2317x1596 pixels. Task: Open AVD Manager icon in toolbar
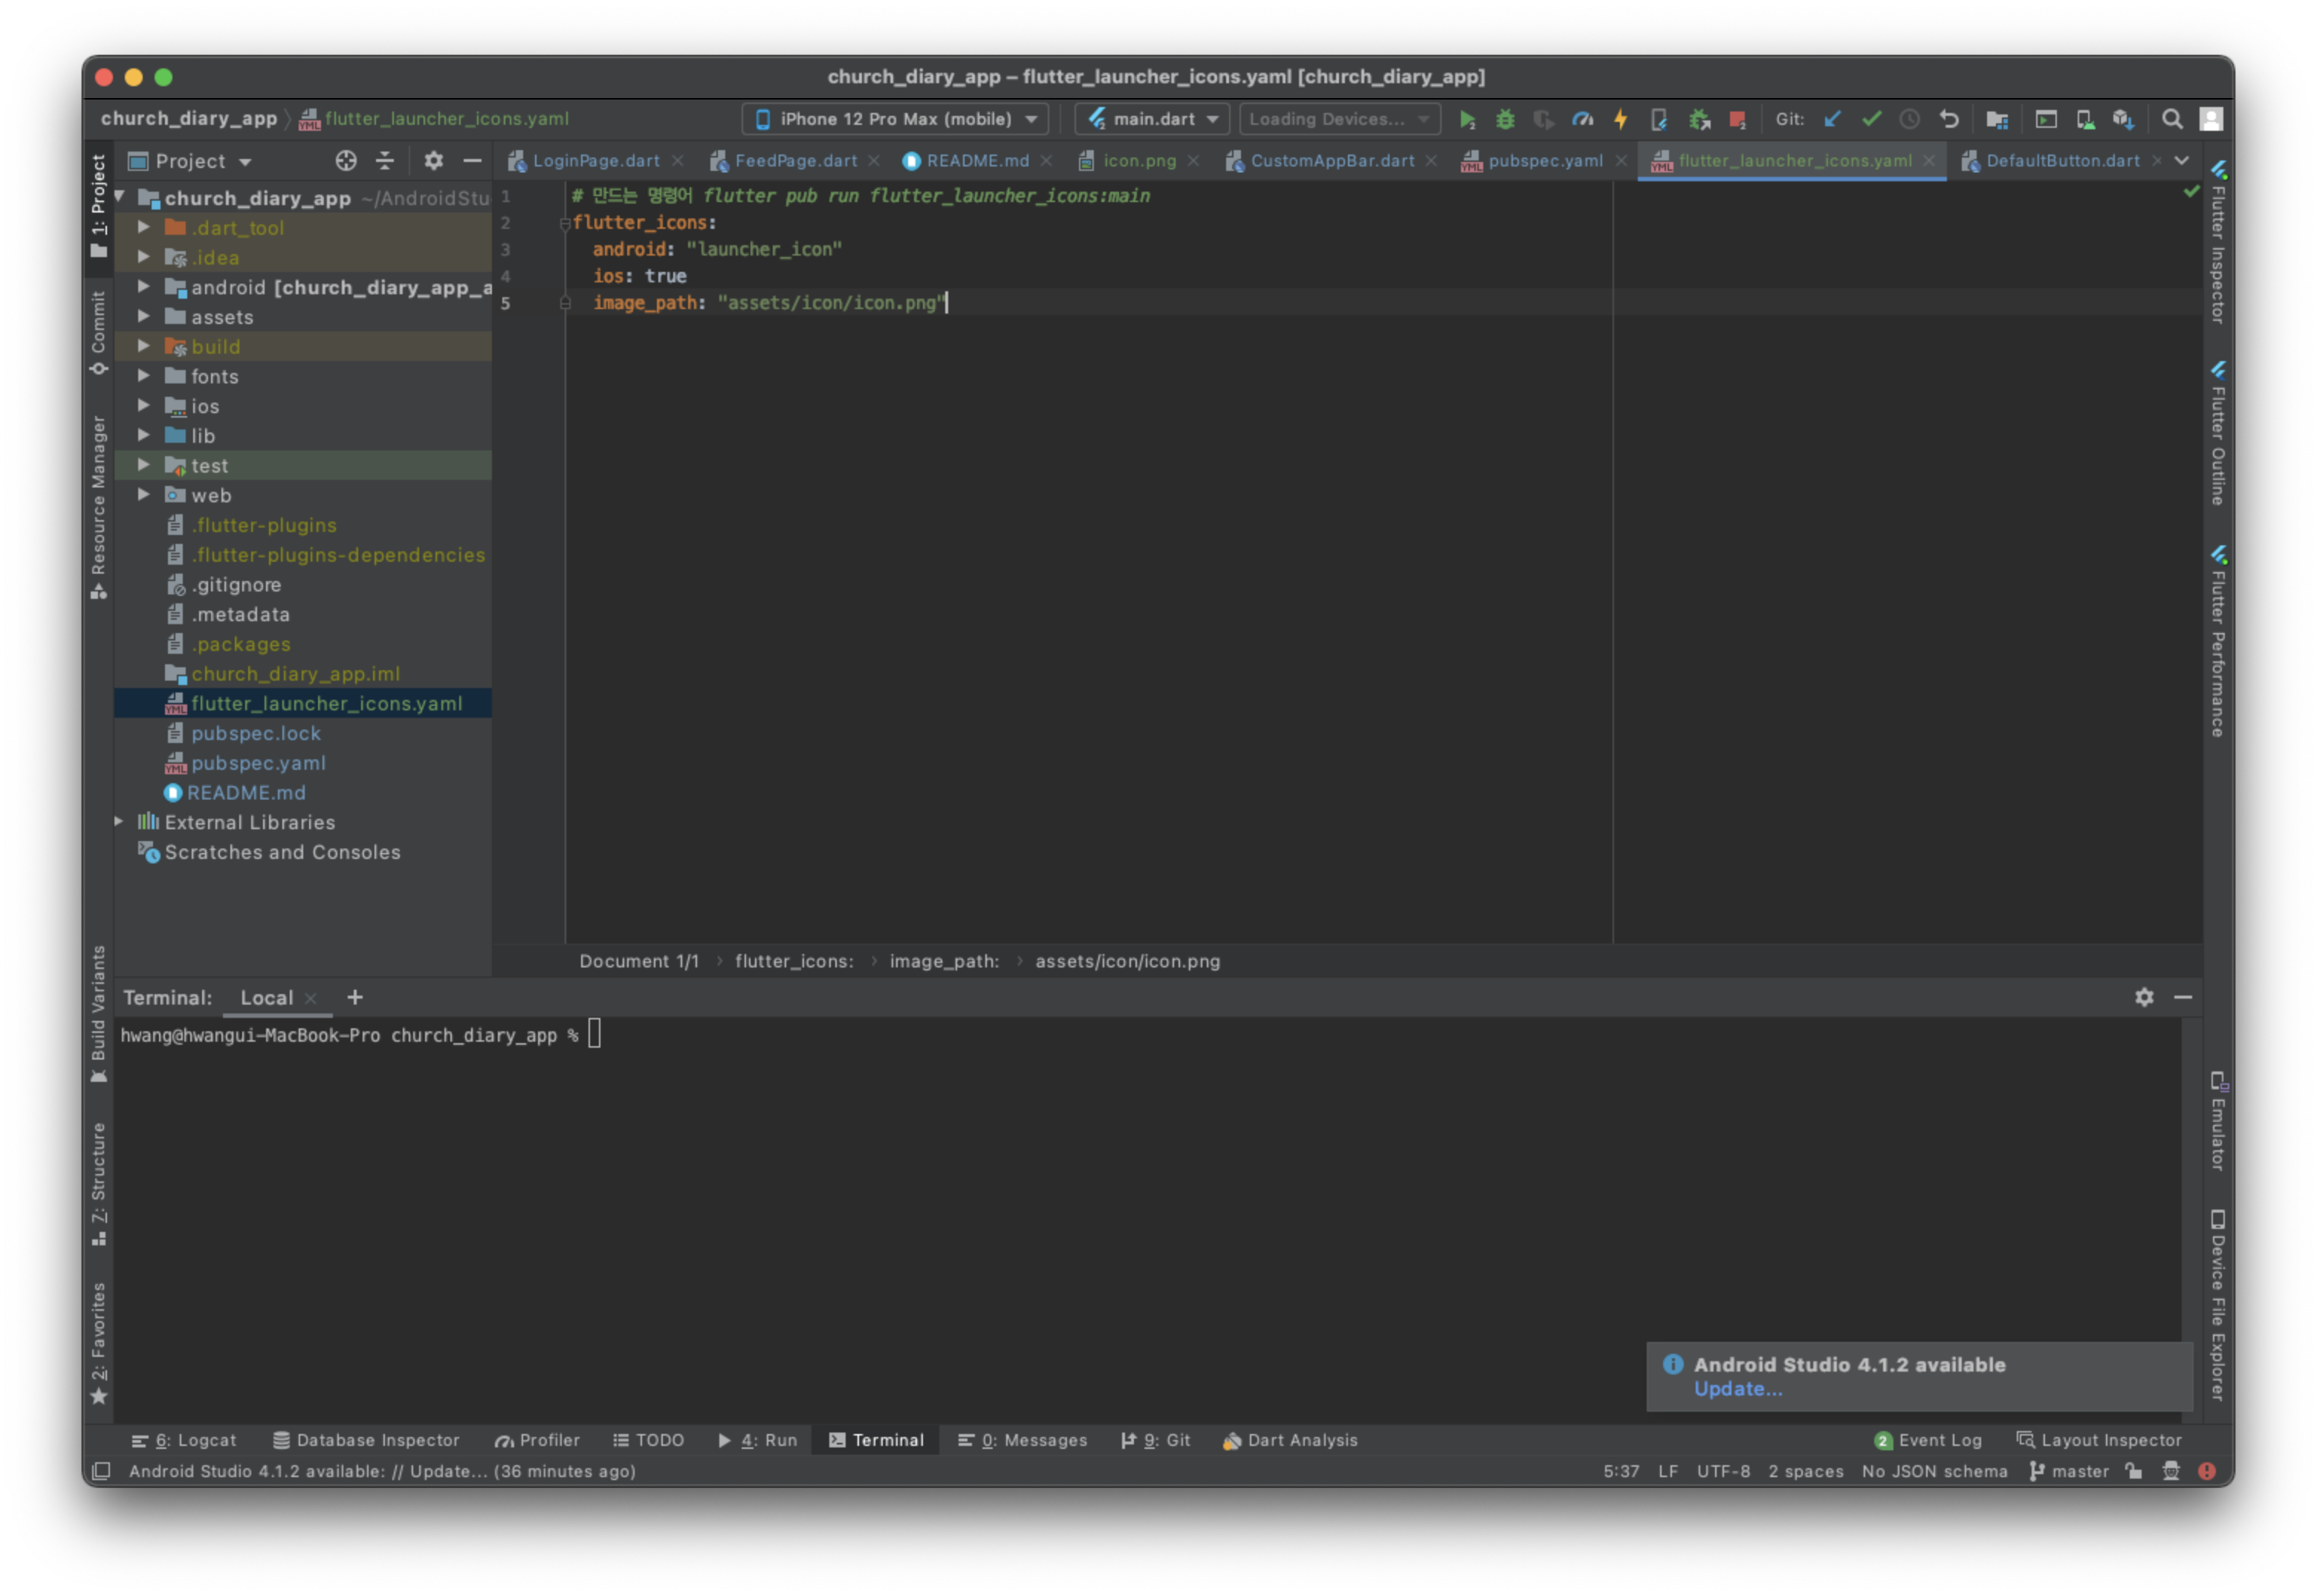tap(2085, 120)
